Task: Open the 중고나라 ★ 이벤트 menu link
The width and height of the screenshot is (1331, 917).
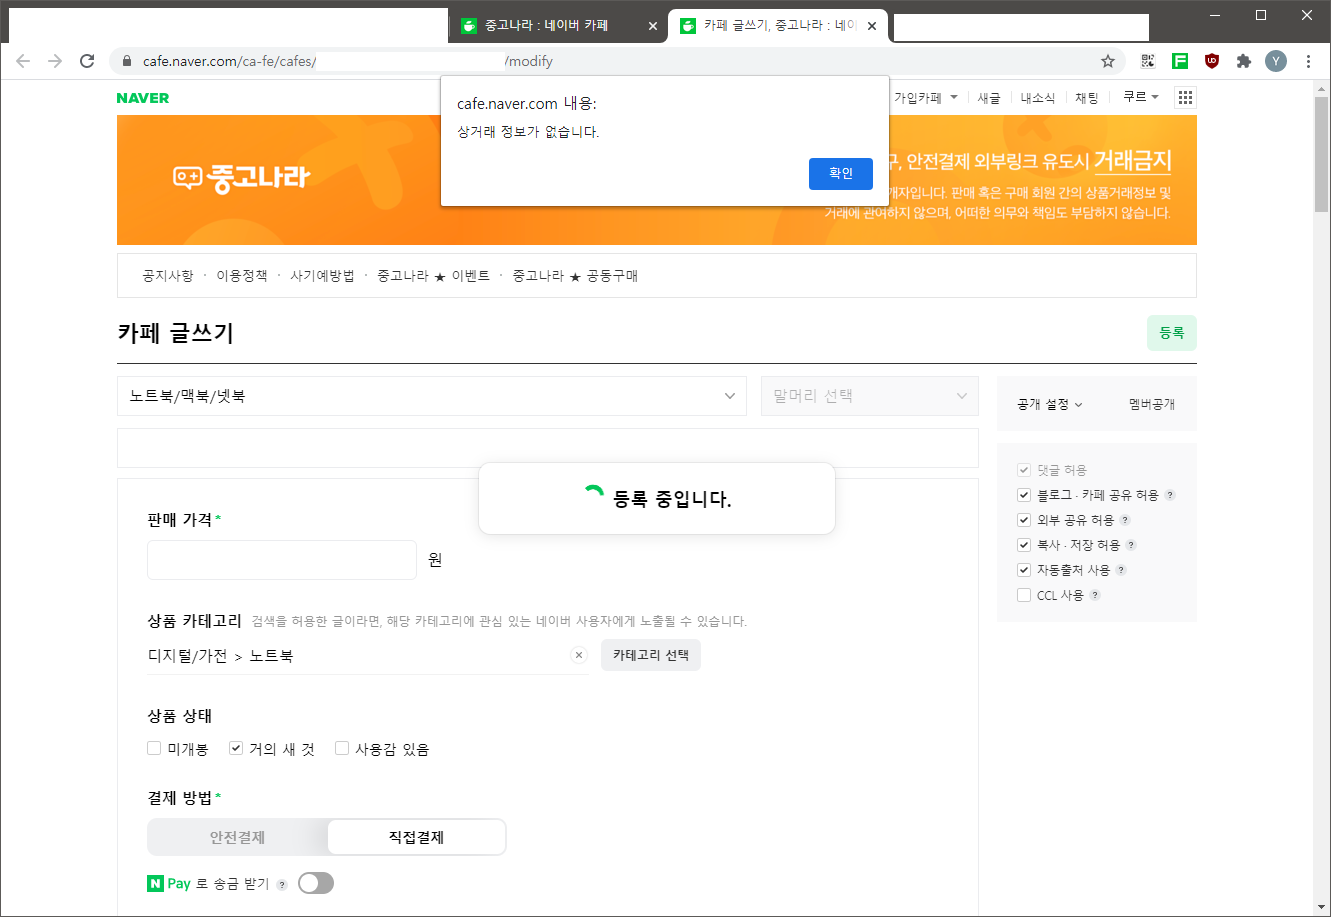Action: coord(433,276)
